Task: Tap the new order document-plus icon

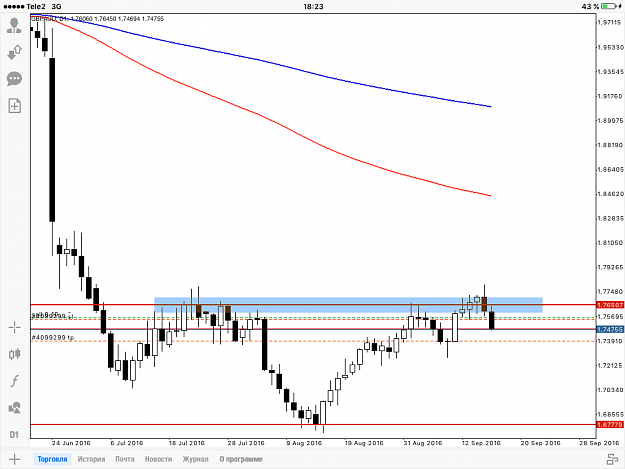Action: [x=14, y=106]
